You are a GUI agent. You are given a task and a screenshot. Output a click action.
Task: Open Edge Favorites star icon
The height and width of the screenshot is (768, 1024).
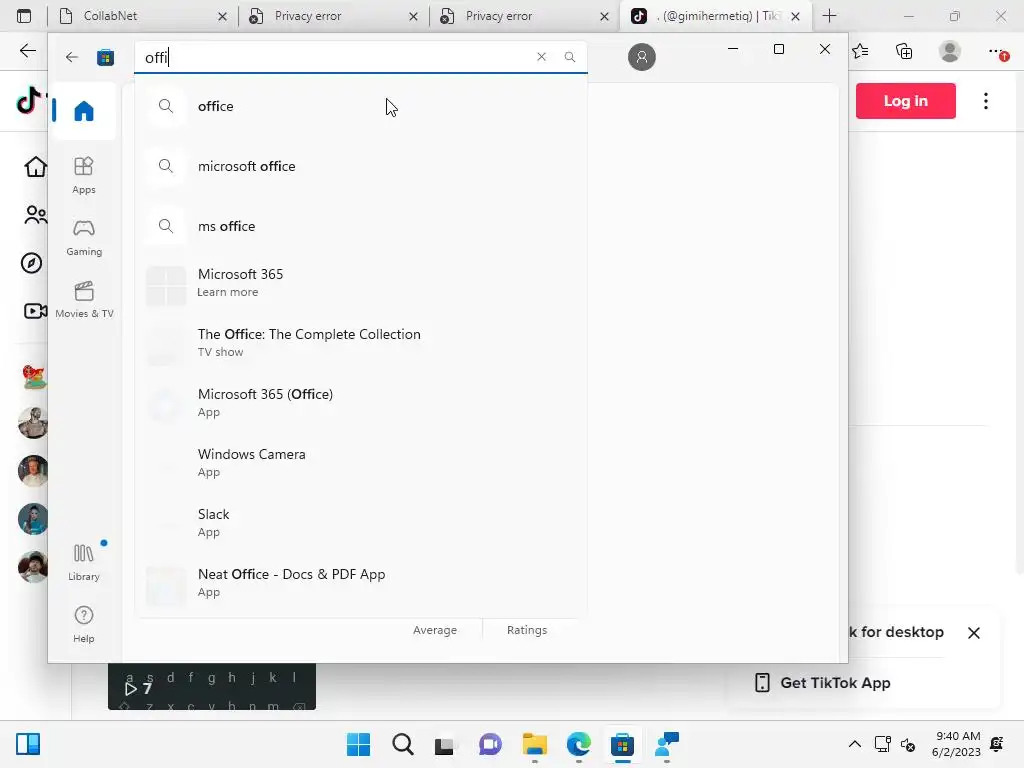coord(860,51)
